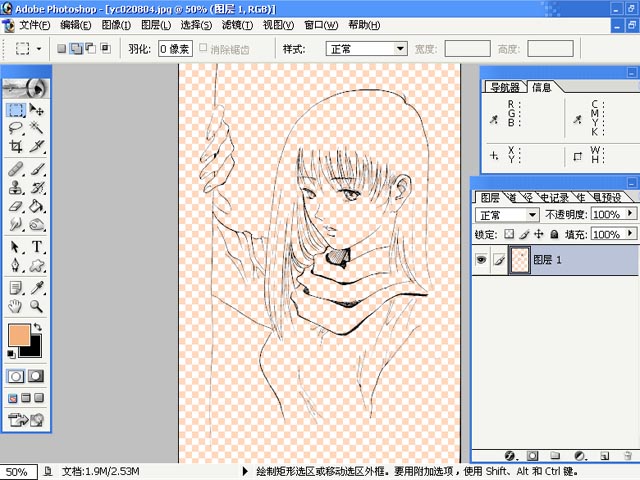The height and width of the screenshot is (480, 640).
Task: Select the Path Selection arrow tool
Action: (x=16, y=247)
